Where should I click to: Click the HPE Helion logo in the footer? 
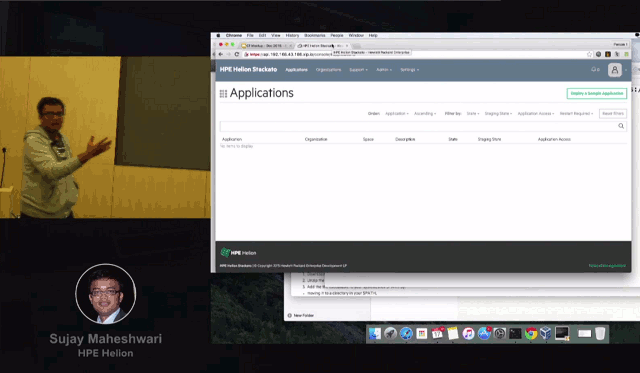tap(238, 253)
